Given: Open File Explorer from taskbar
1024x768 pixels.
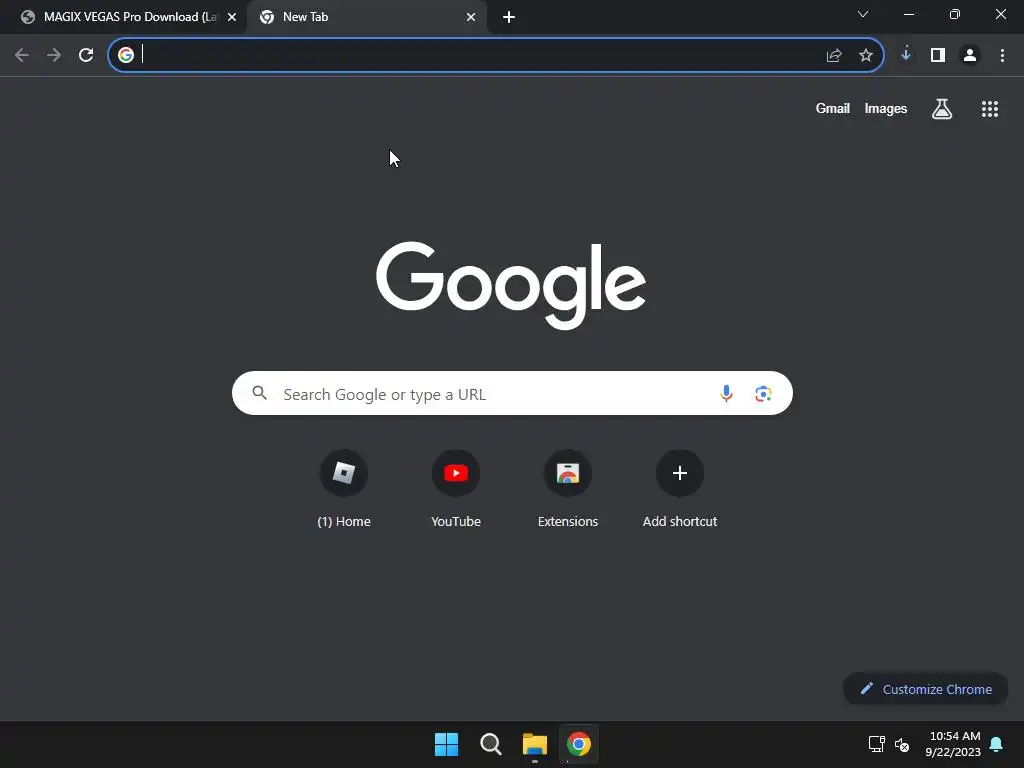Looking at the screenshot, I should (x=535, y=744).
